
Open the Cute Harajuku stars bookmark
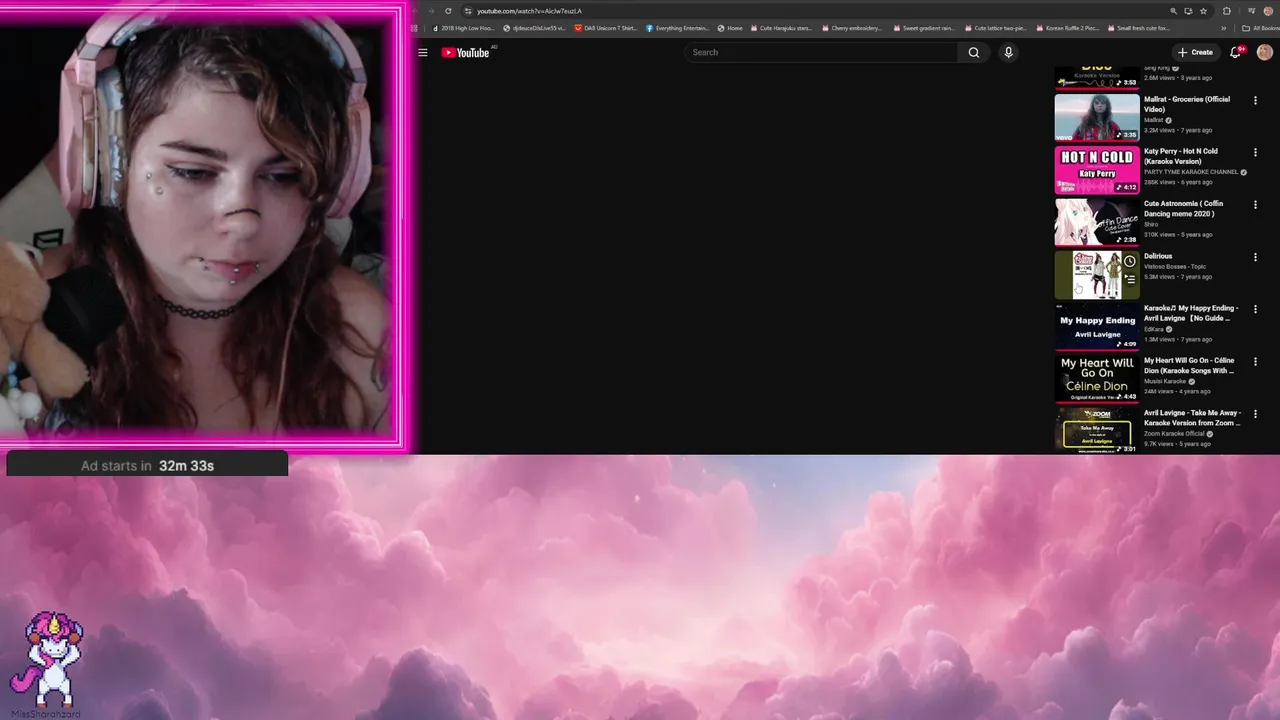pyautogui.click(x=781, y=28)
